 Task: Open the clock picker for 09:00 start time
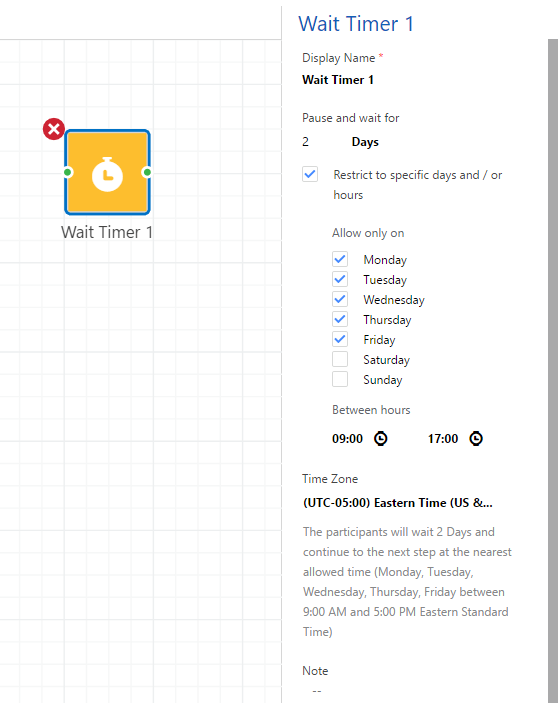[381, 438]
